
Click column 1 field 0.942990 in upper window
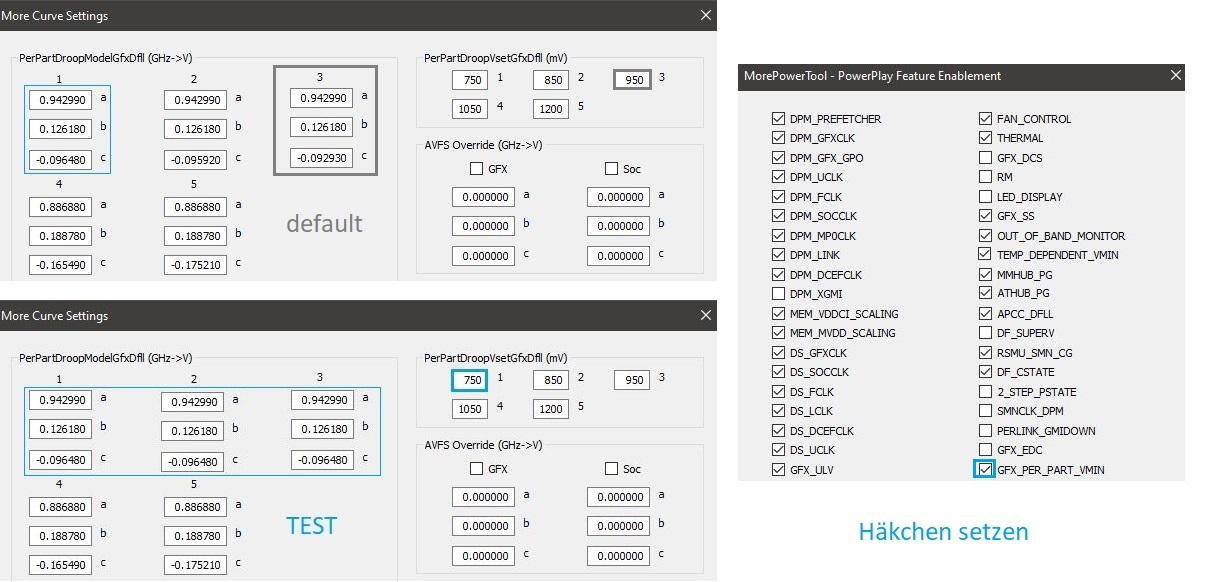coord(60,99)
